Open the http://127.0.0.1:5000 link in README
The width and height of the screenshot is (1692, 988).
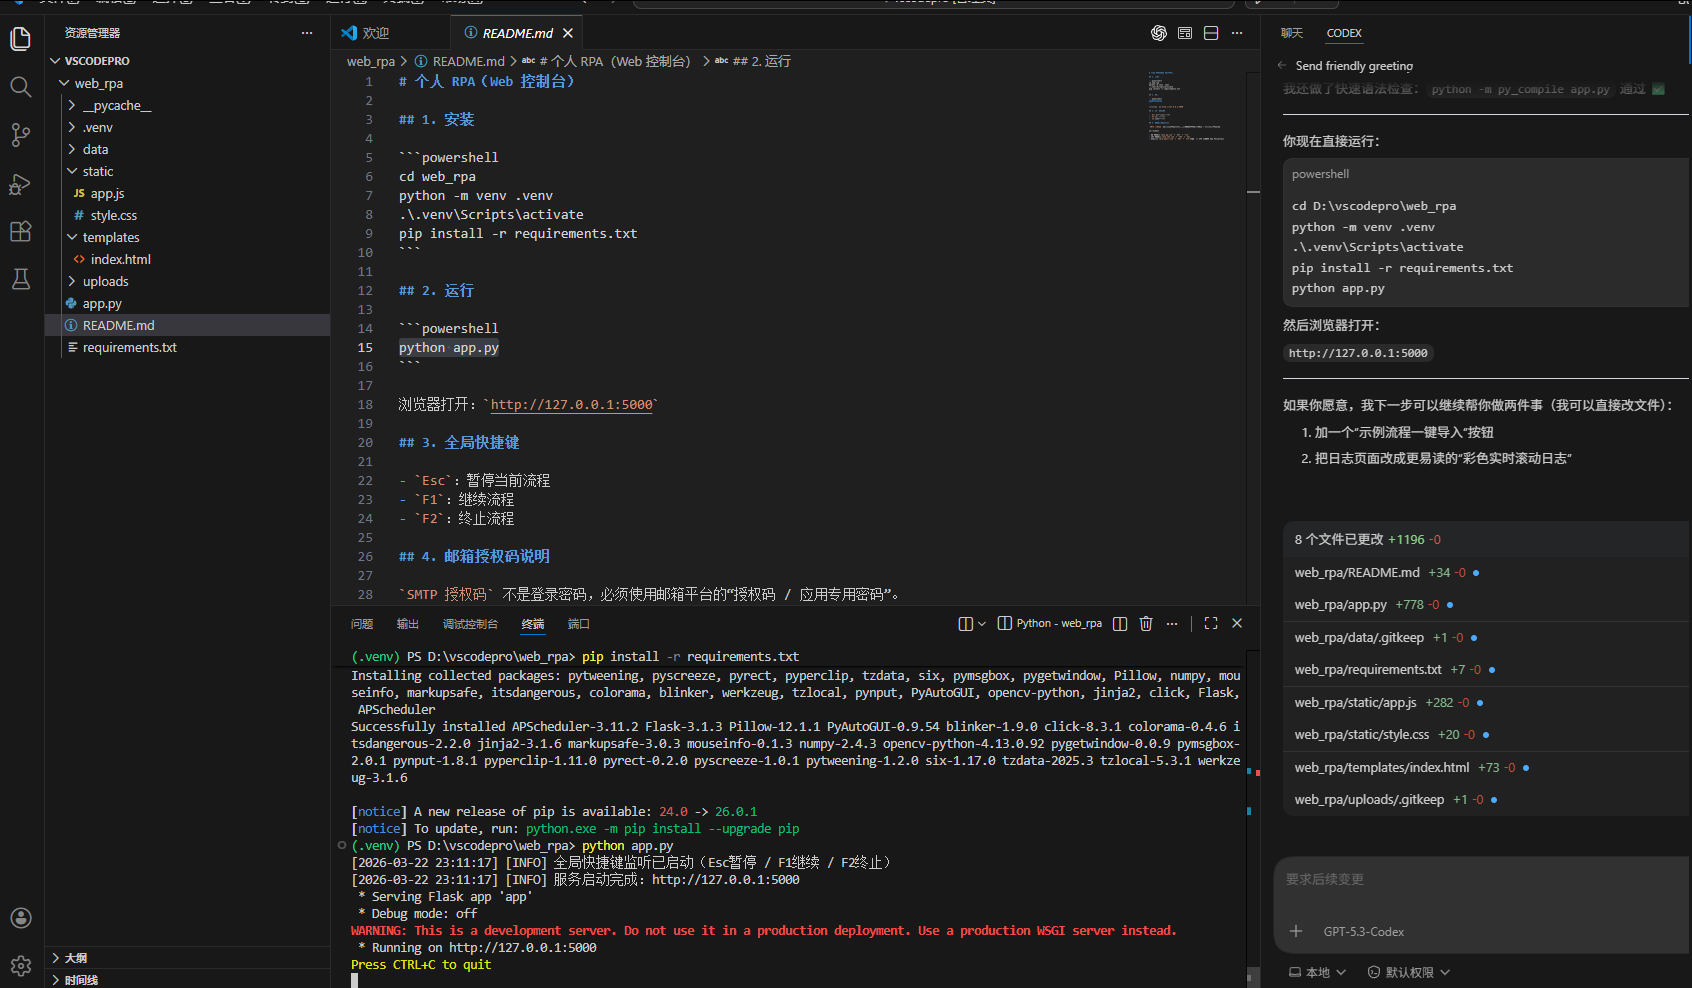[x=571, y=405]
